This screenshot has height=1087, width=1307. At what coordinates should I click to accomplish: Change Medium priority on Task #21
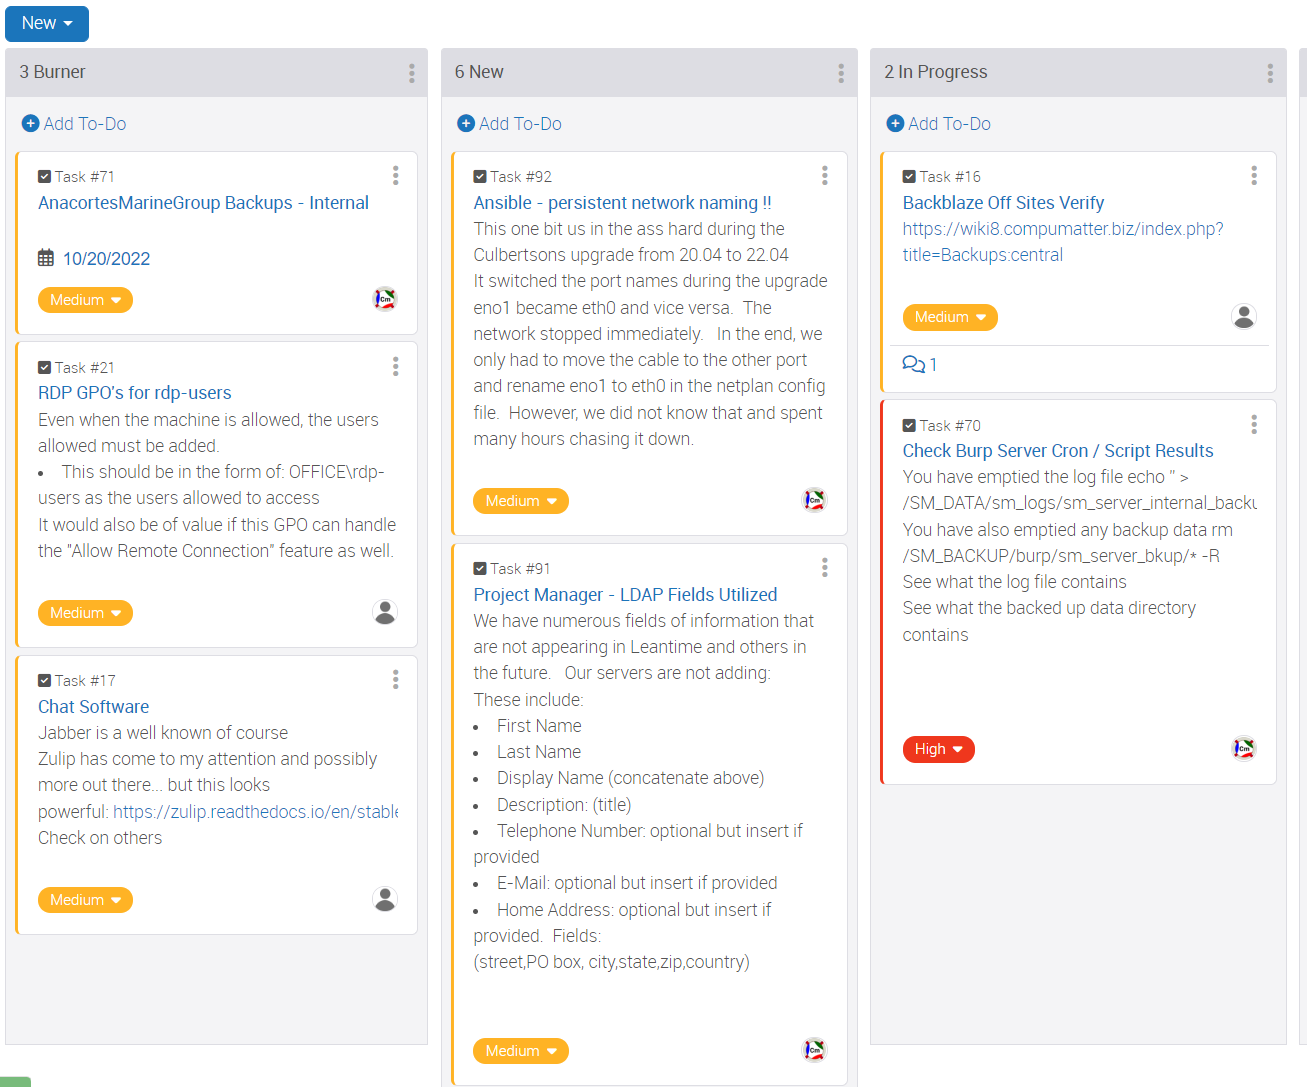[x=85, y=613]
